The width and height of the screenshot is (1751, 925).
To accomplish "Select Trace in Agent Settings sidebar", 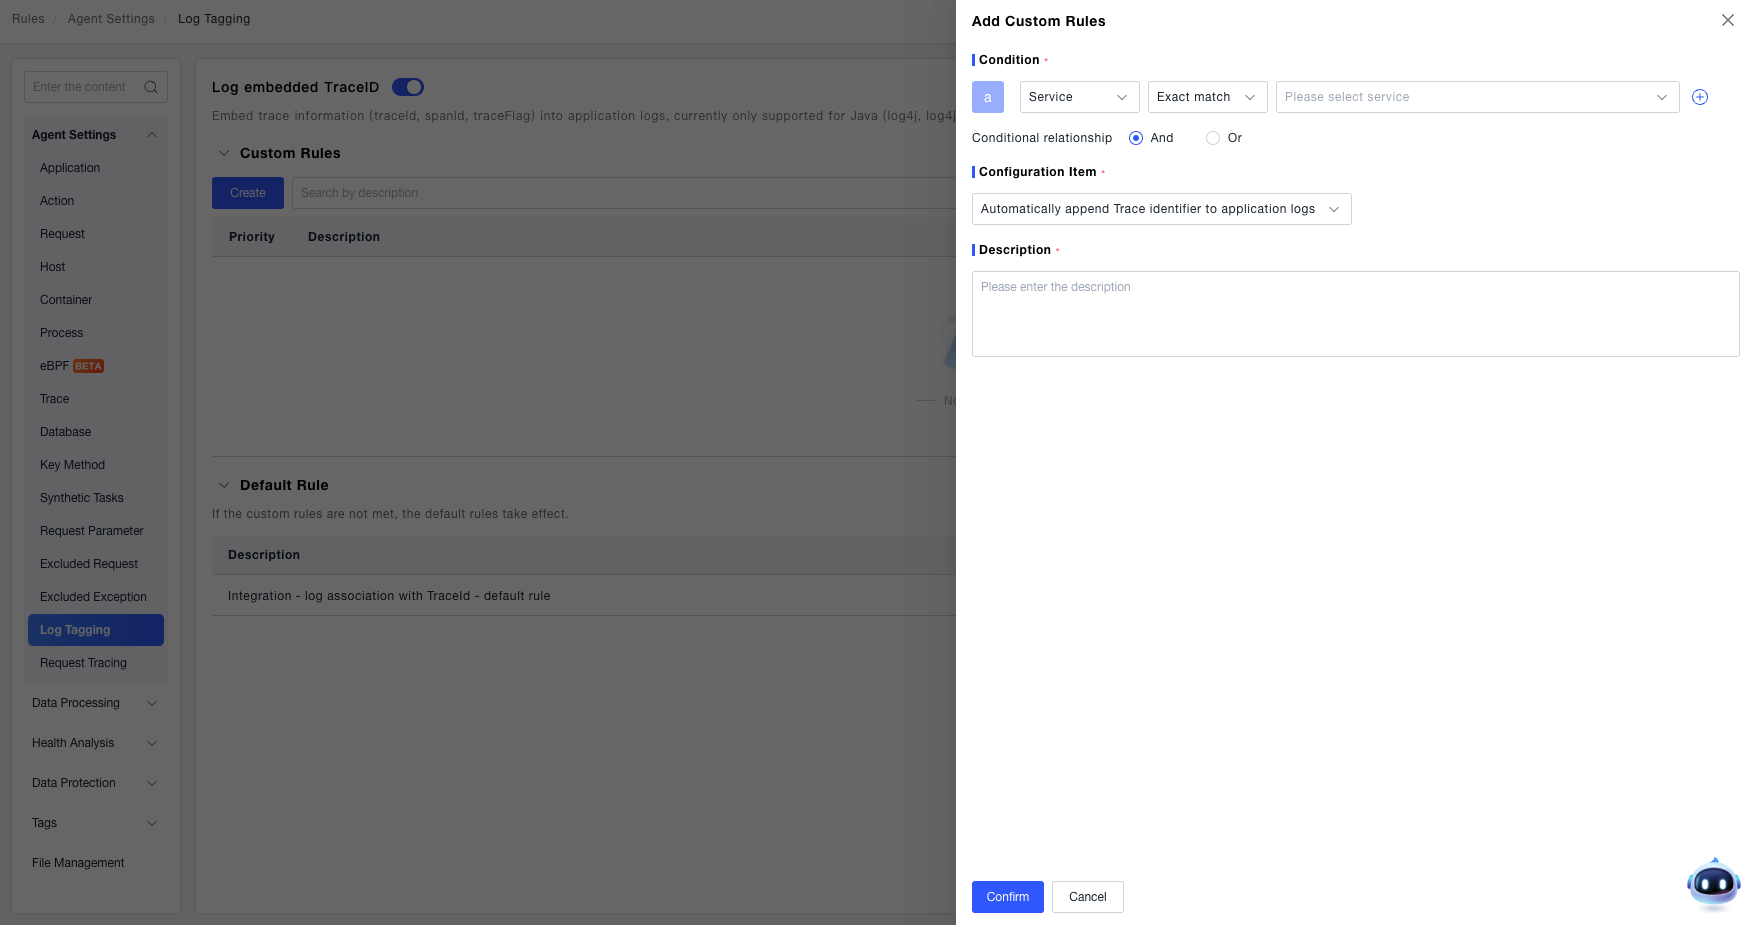I will [53, 398].
